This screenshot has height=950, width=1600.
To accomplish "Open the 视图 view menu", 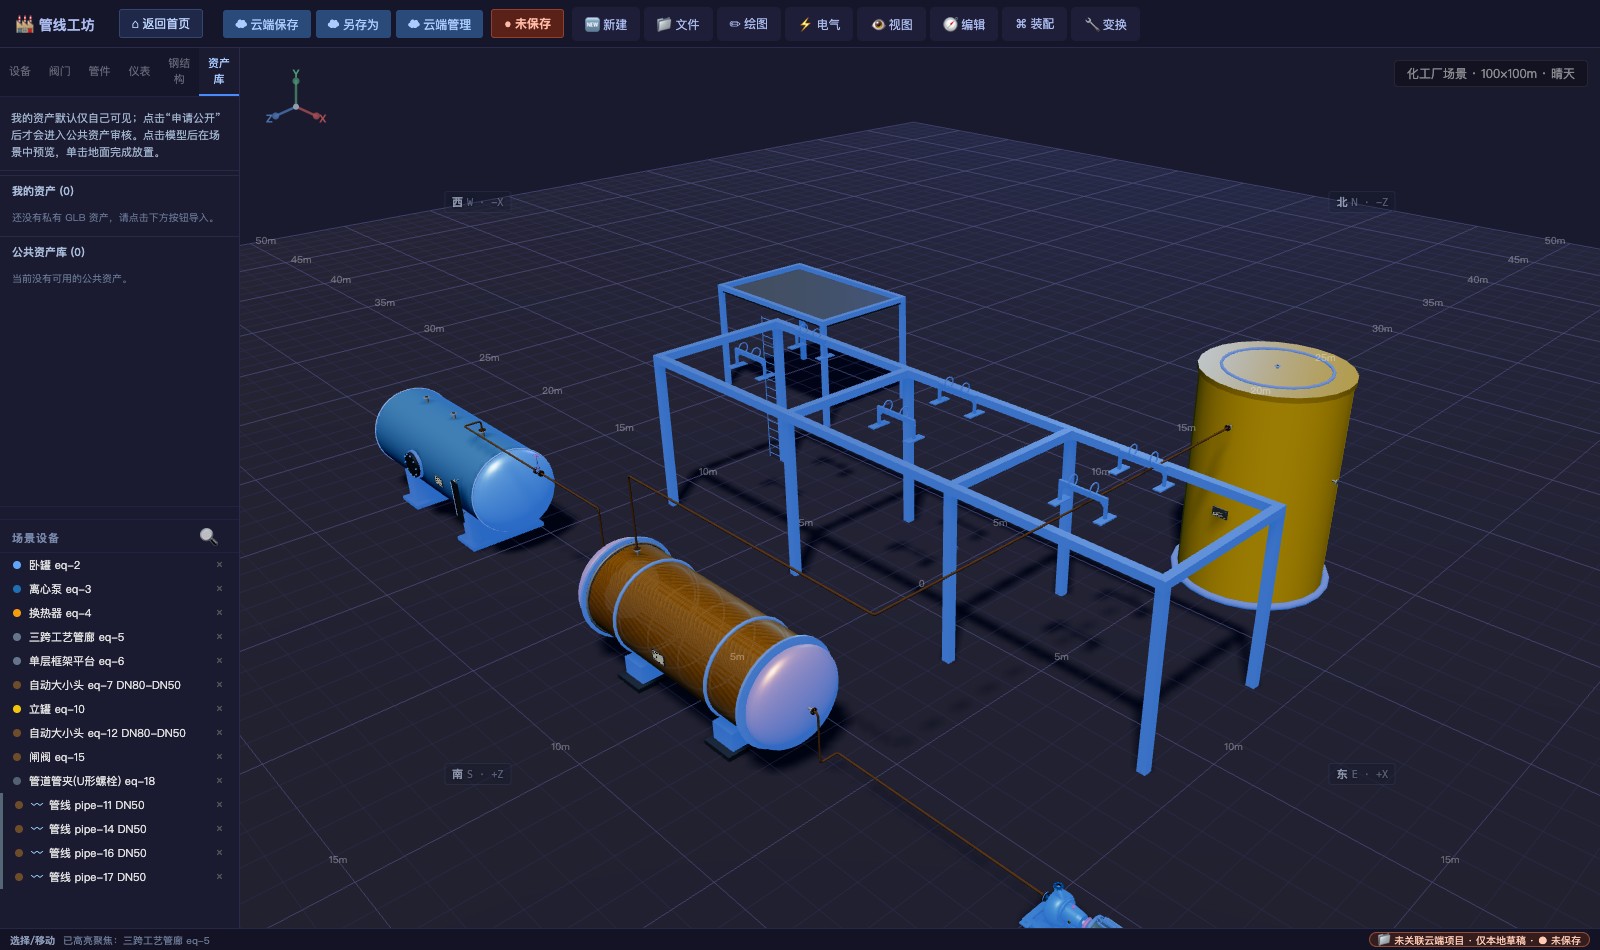I will [x=892, y=24].
